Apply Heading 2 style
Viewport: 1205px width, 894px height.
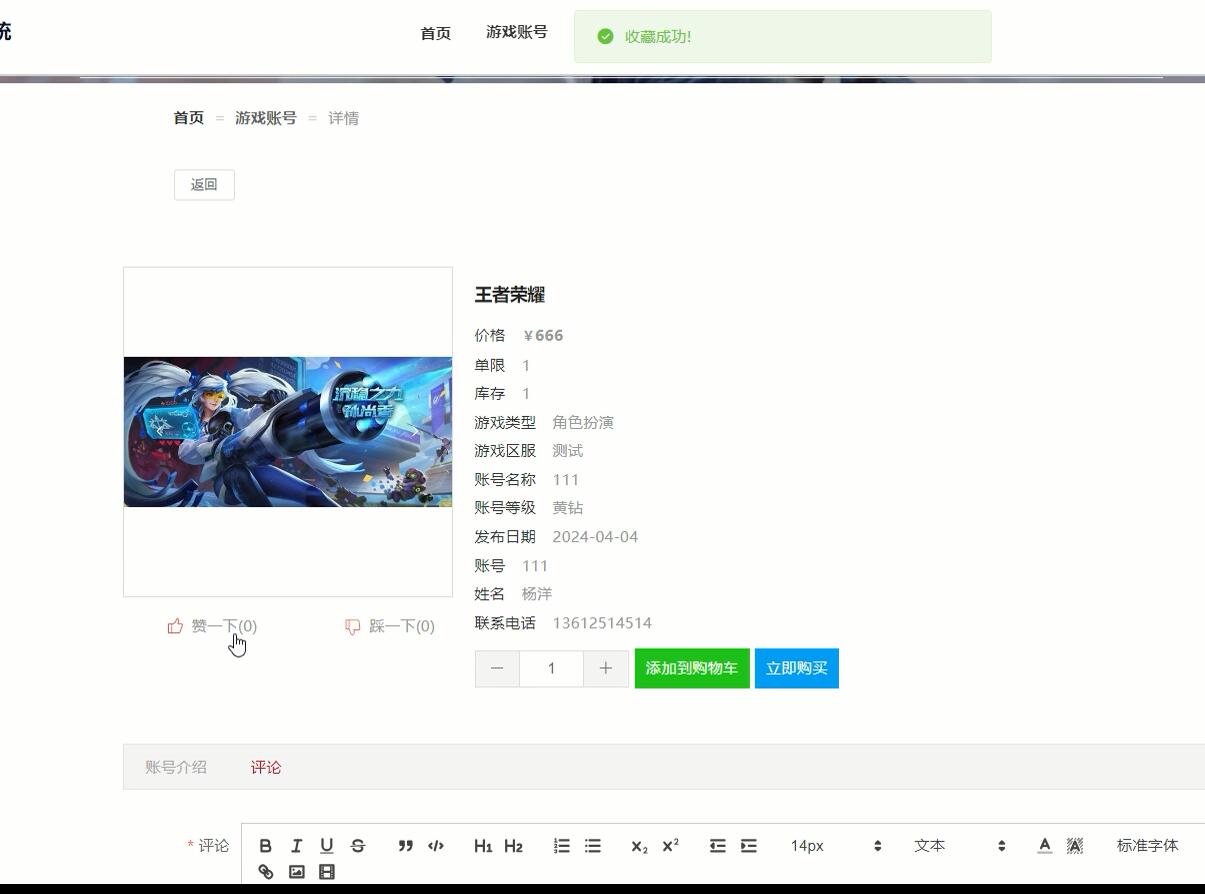tap(513, 845)
